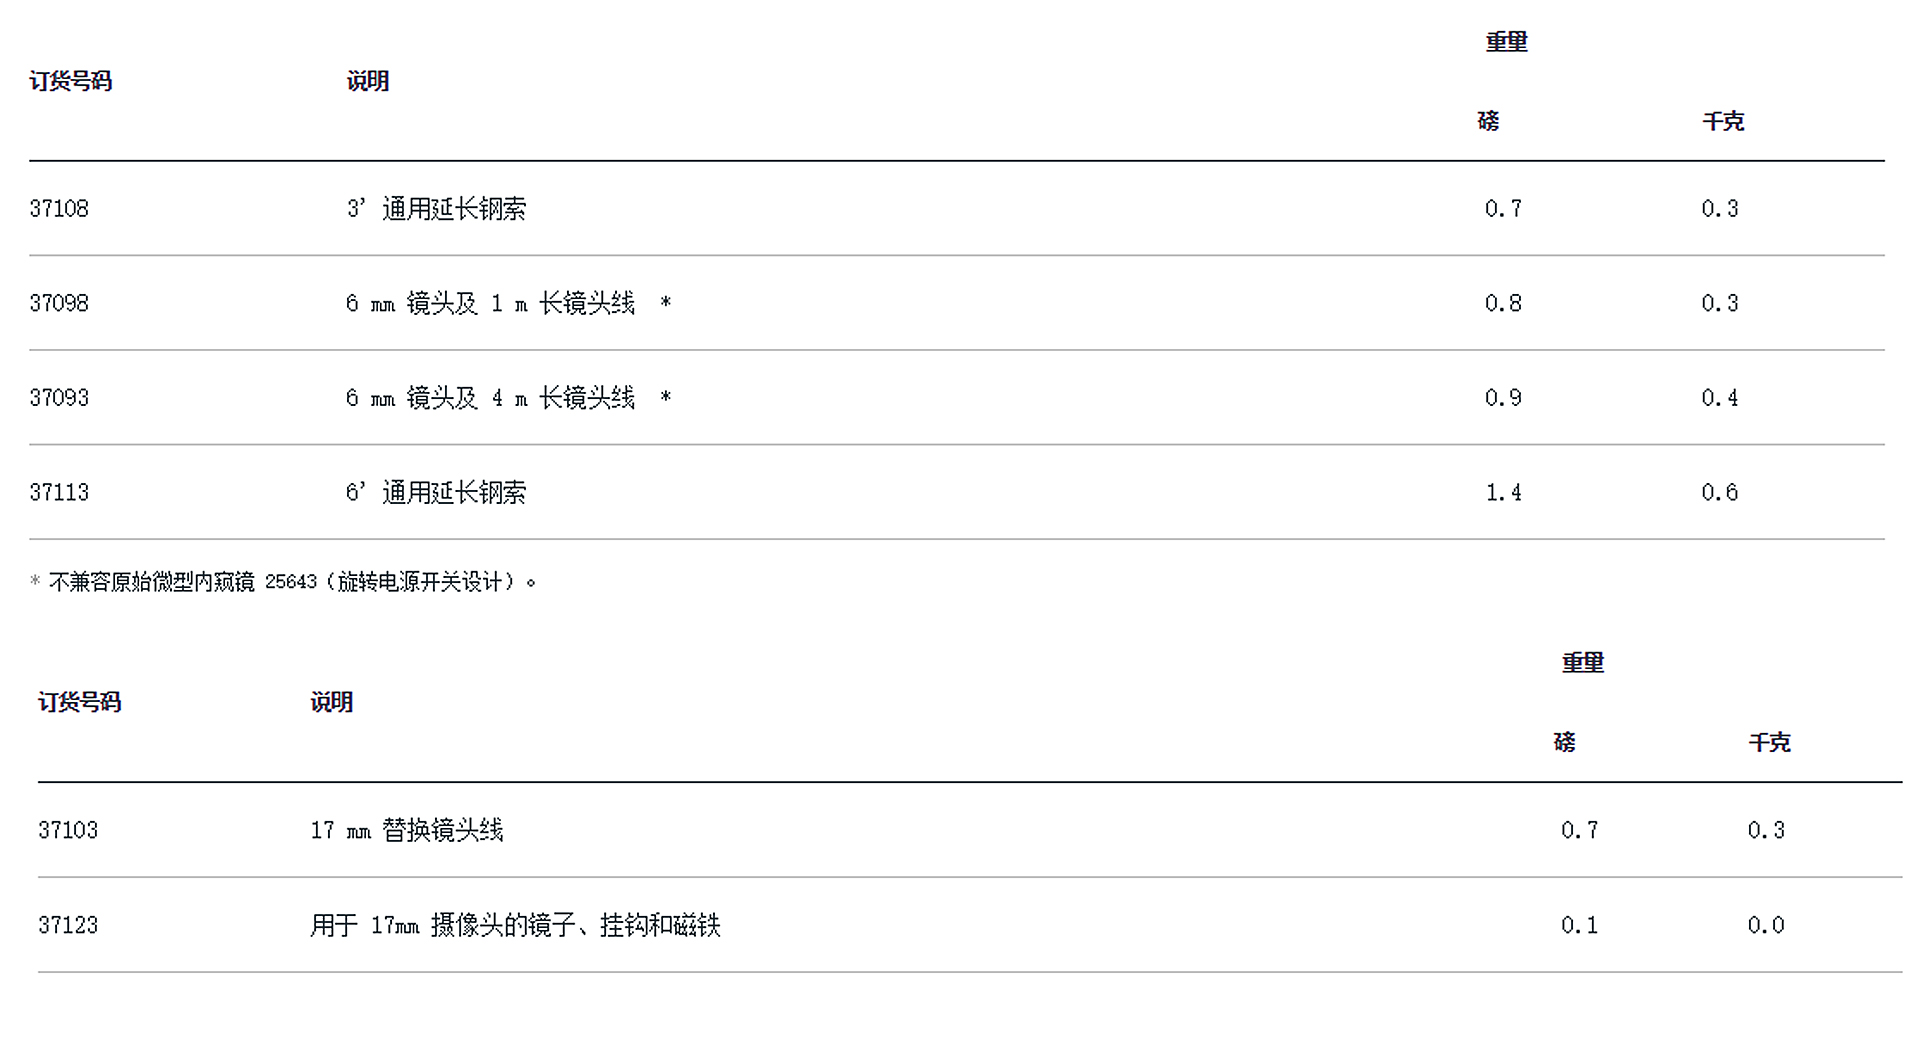Click the "17 mm 替换镜头线" description

tap(407, 830)
